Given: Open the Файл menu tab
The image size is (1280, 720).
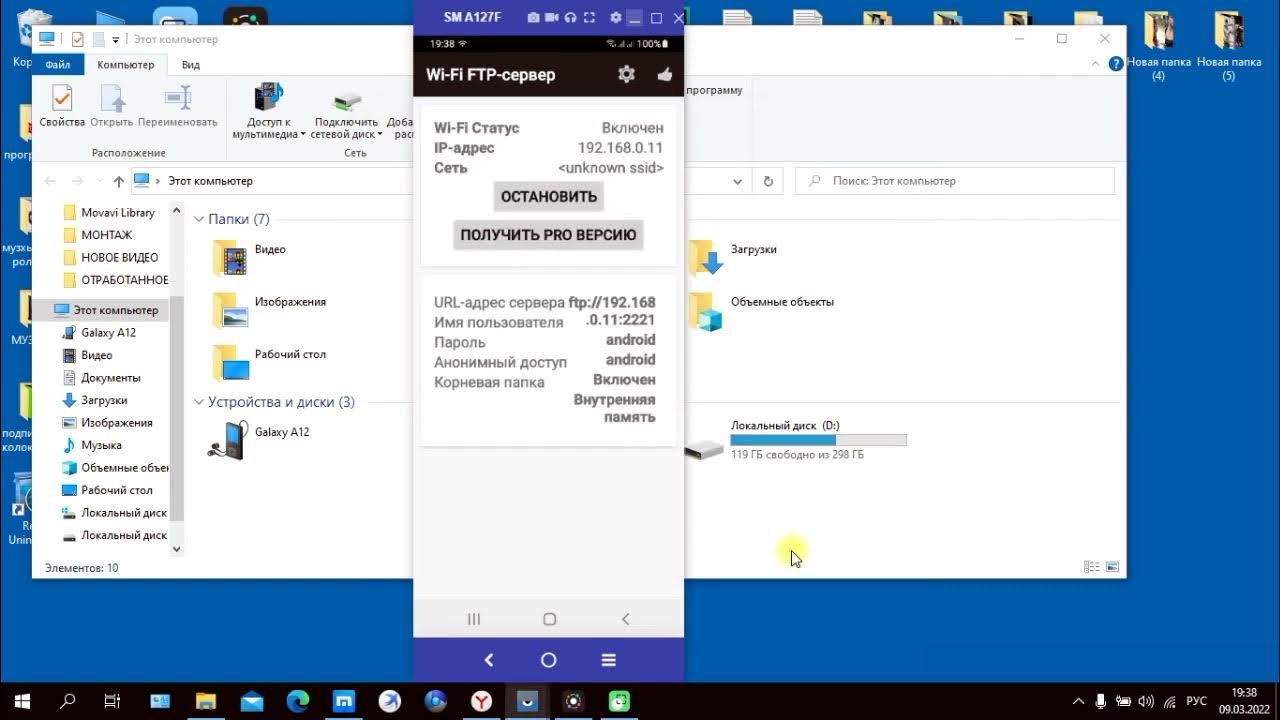Looking at the screenshot, I should coord(58,65).
